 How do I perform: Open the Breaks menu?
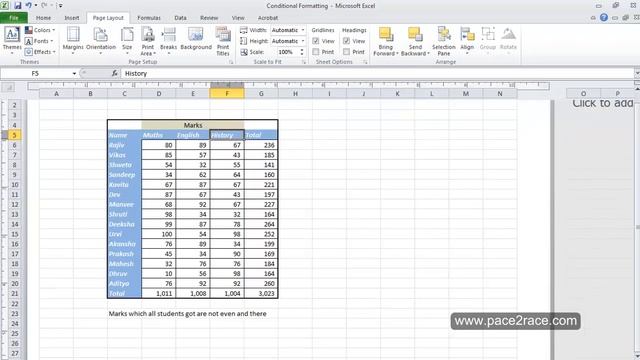[169, 40]
